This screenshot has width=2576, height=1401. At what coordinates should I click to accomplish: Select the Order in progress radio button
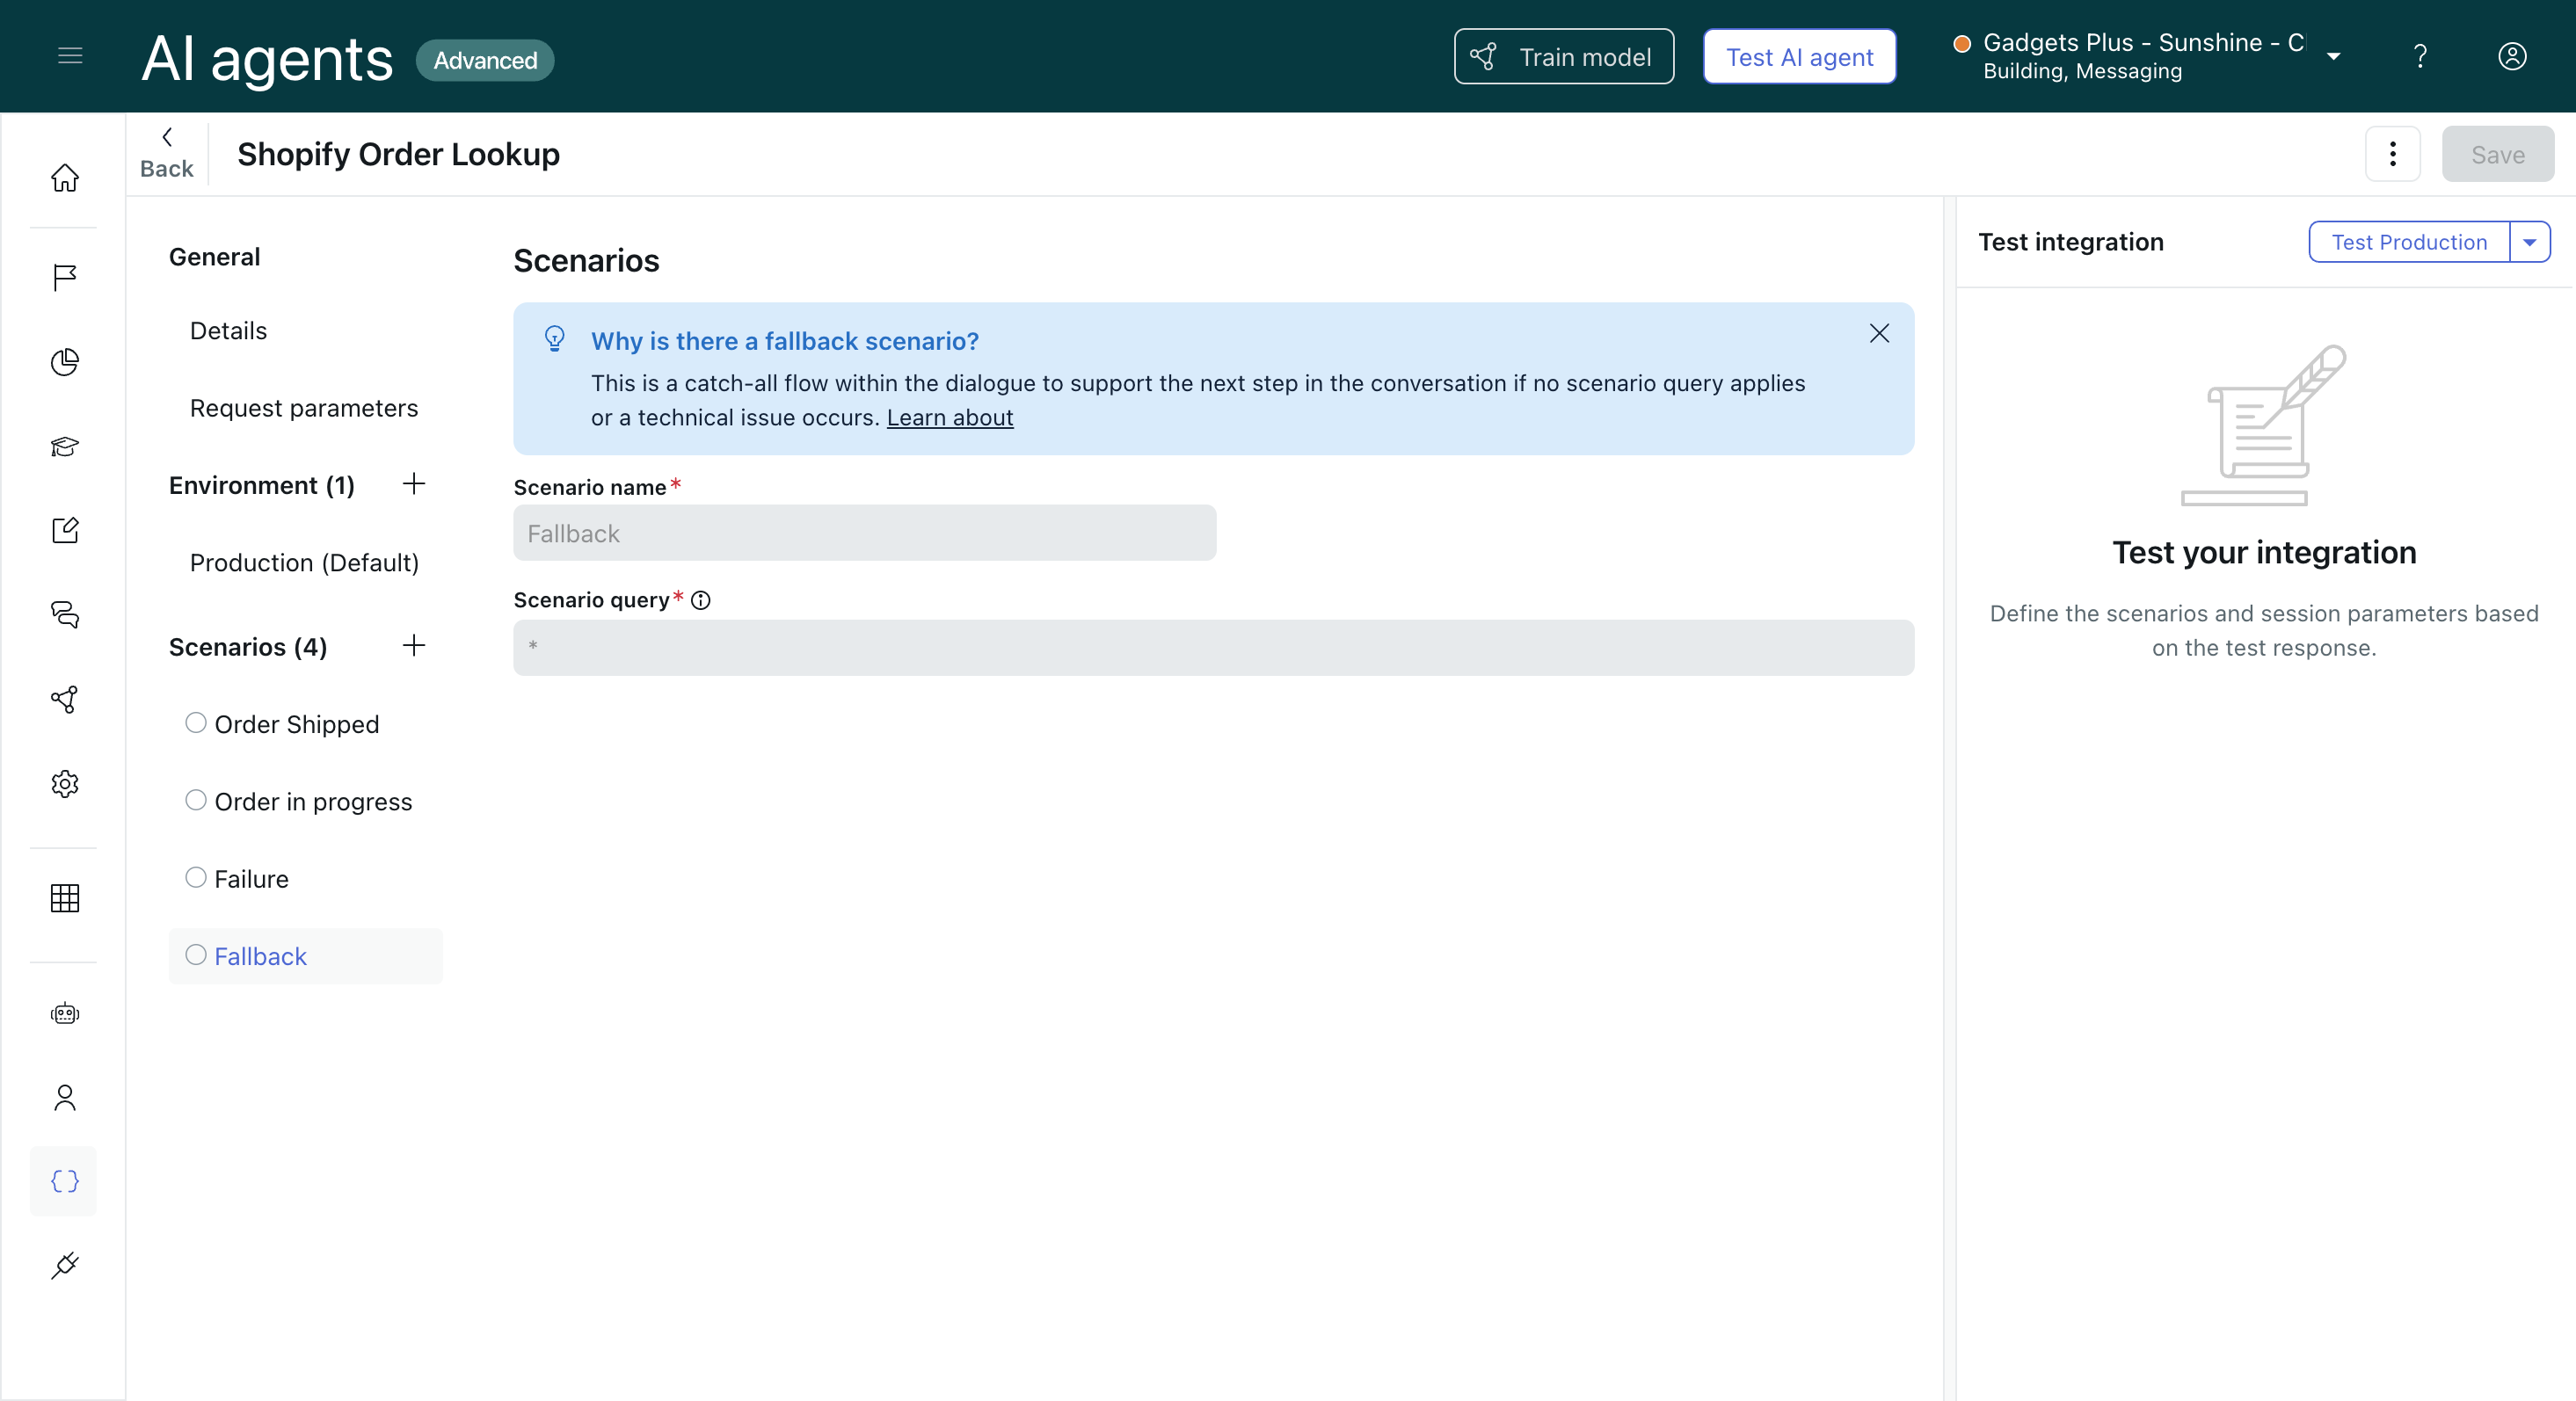196,800
